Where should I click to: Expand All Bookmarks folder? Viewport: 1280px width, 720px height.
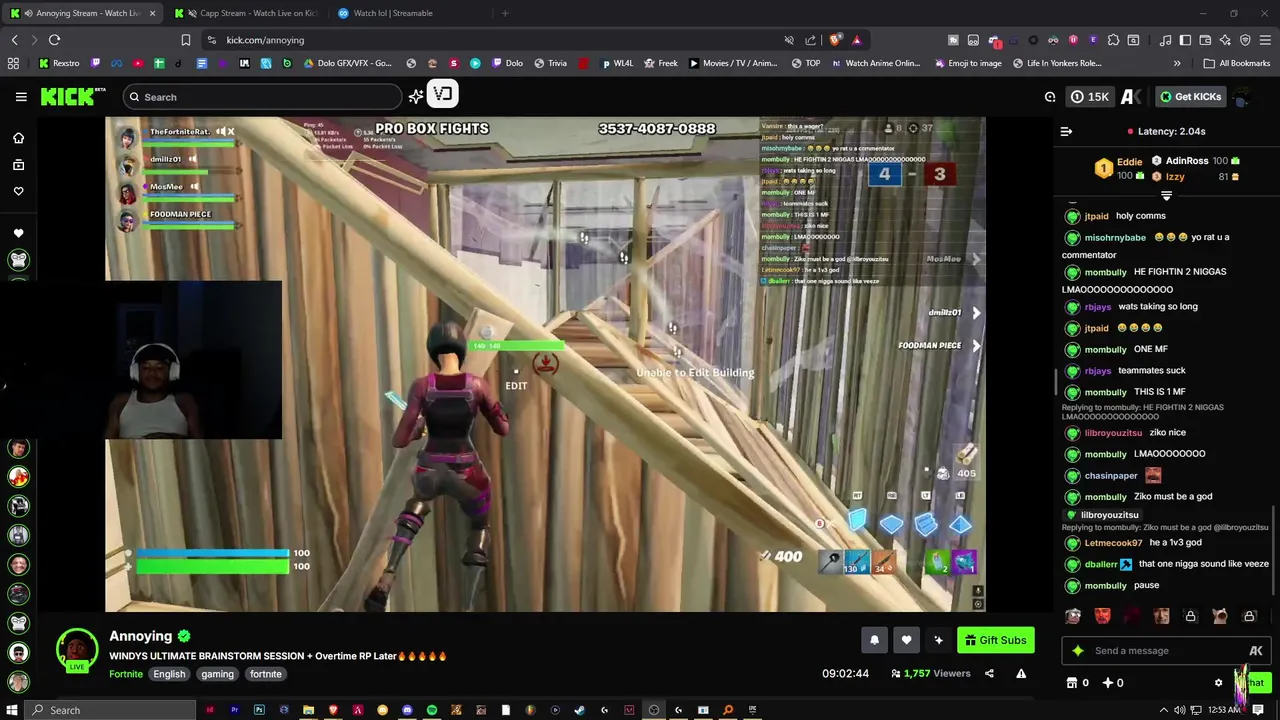coord(1237,63)
